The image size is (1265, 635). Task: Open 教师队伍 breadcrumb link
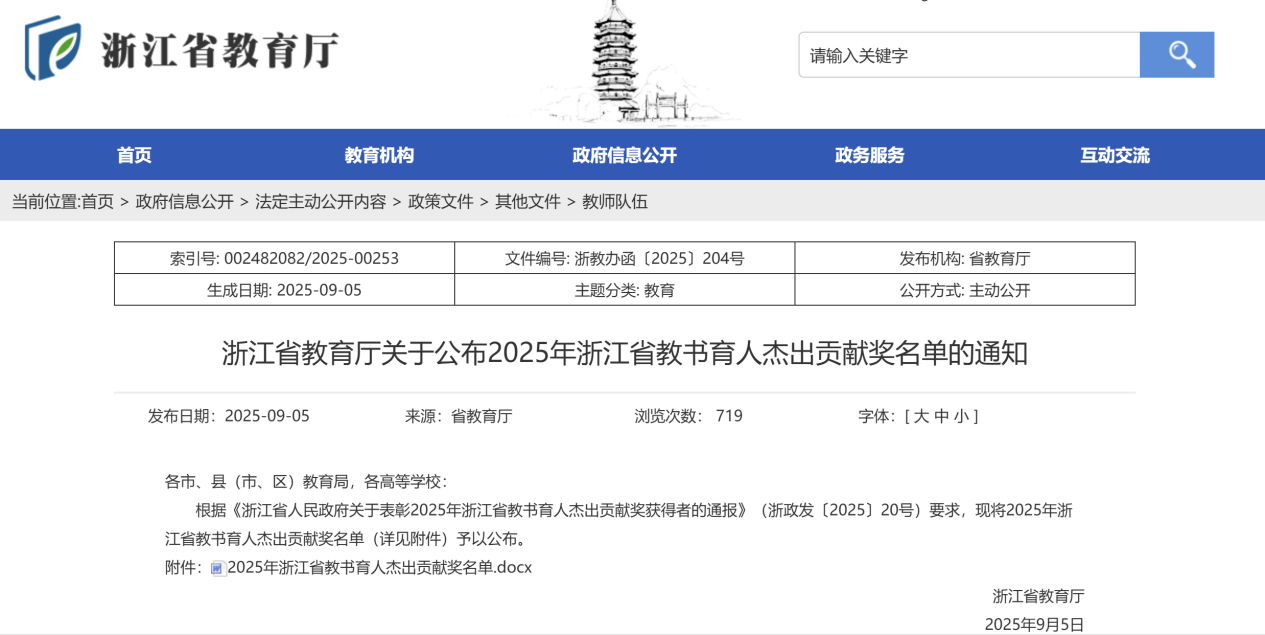(615, 201)
